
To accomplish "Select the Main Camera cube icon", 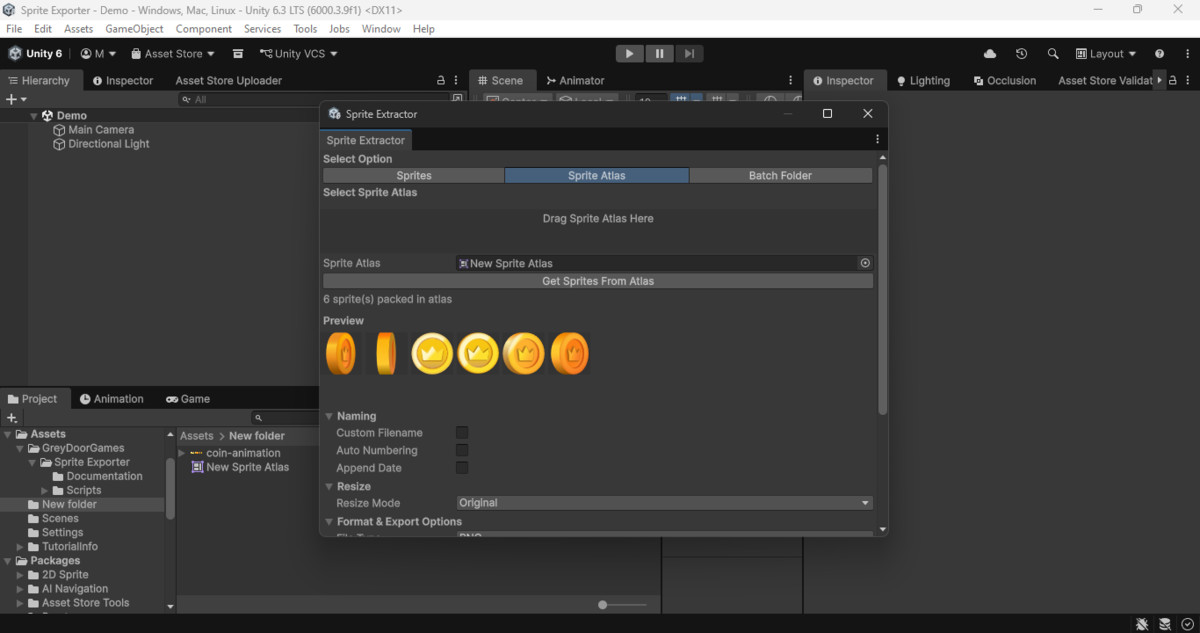I will (x=59, y=130).
